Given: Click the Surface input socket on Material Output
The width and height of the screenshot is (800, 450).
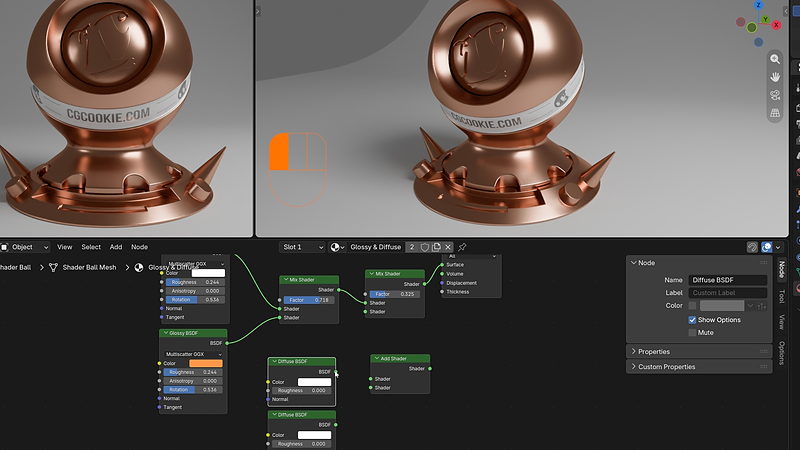Looking at the screenshot, I should (x=442, y=265).
